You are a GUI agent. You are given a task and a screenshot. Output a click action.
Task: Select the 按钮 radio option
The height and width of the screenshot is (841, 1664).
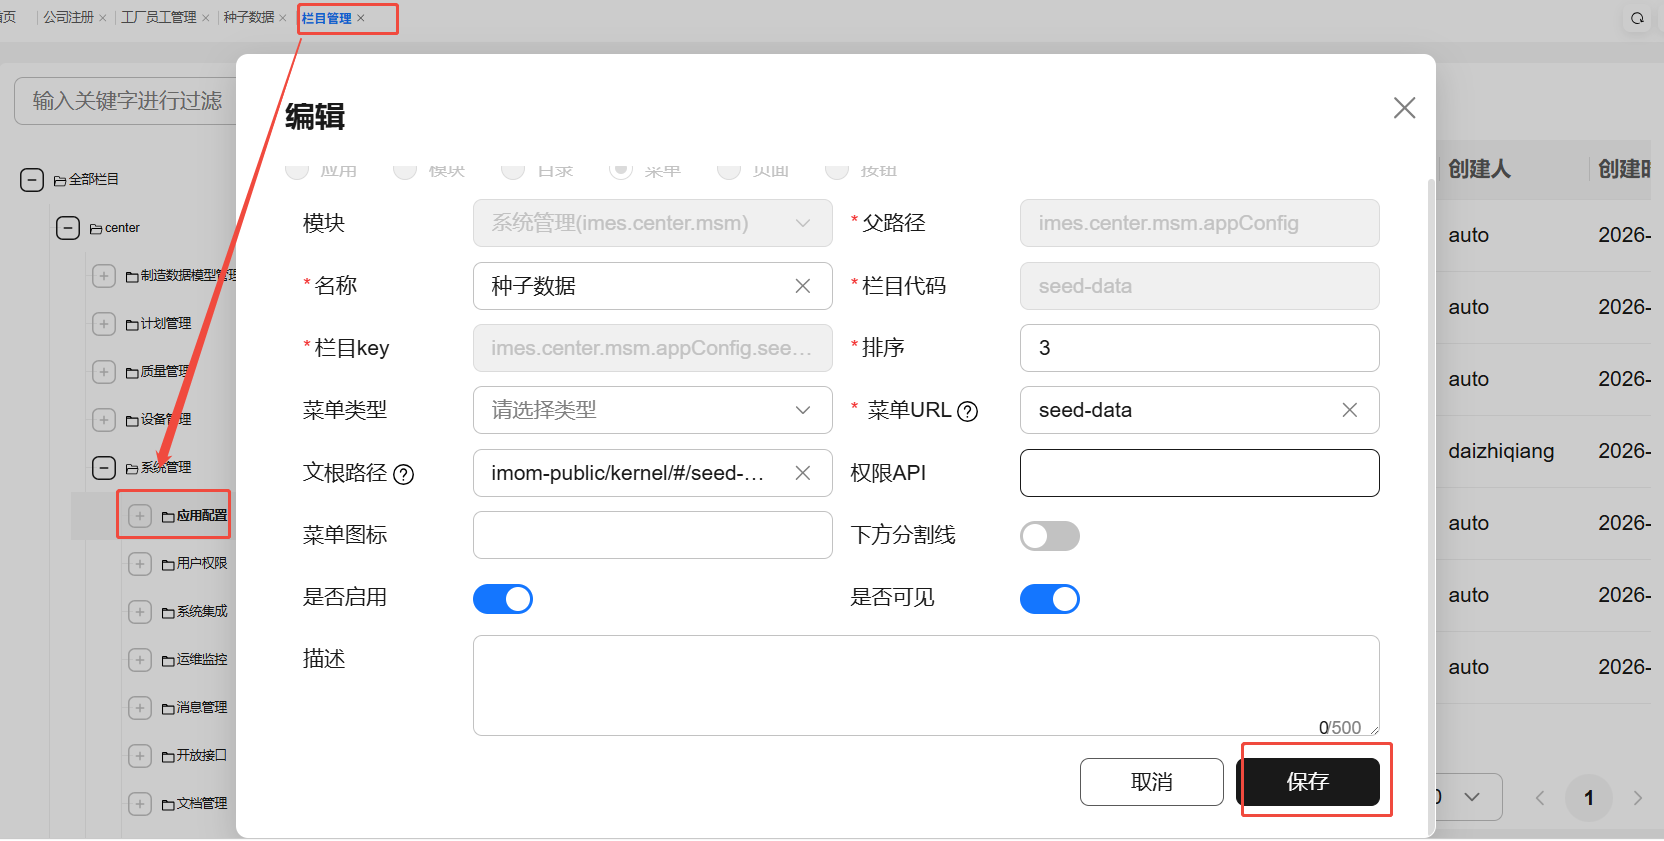(x=837, y=170)
